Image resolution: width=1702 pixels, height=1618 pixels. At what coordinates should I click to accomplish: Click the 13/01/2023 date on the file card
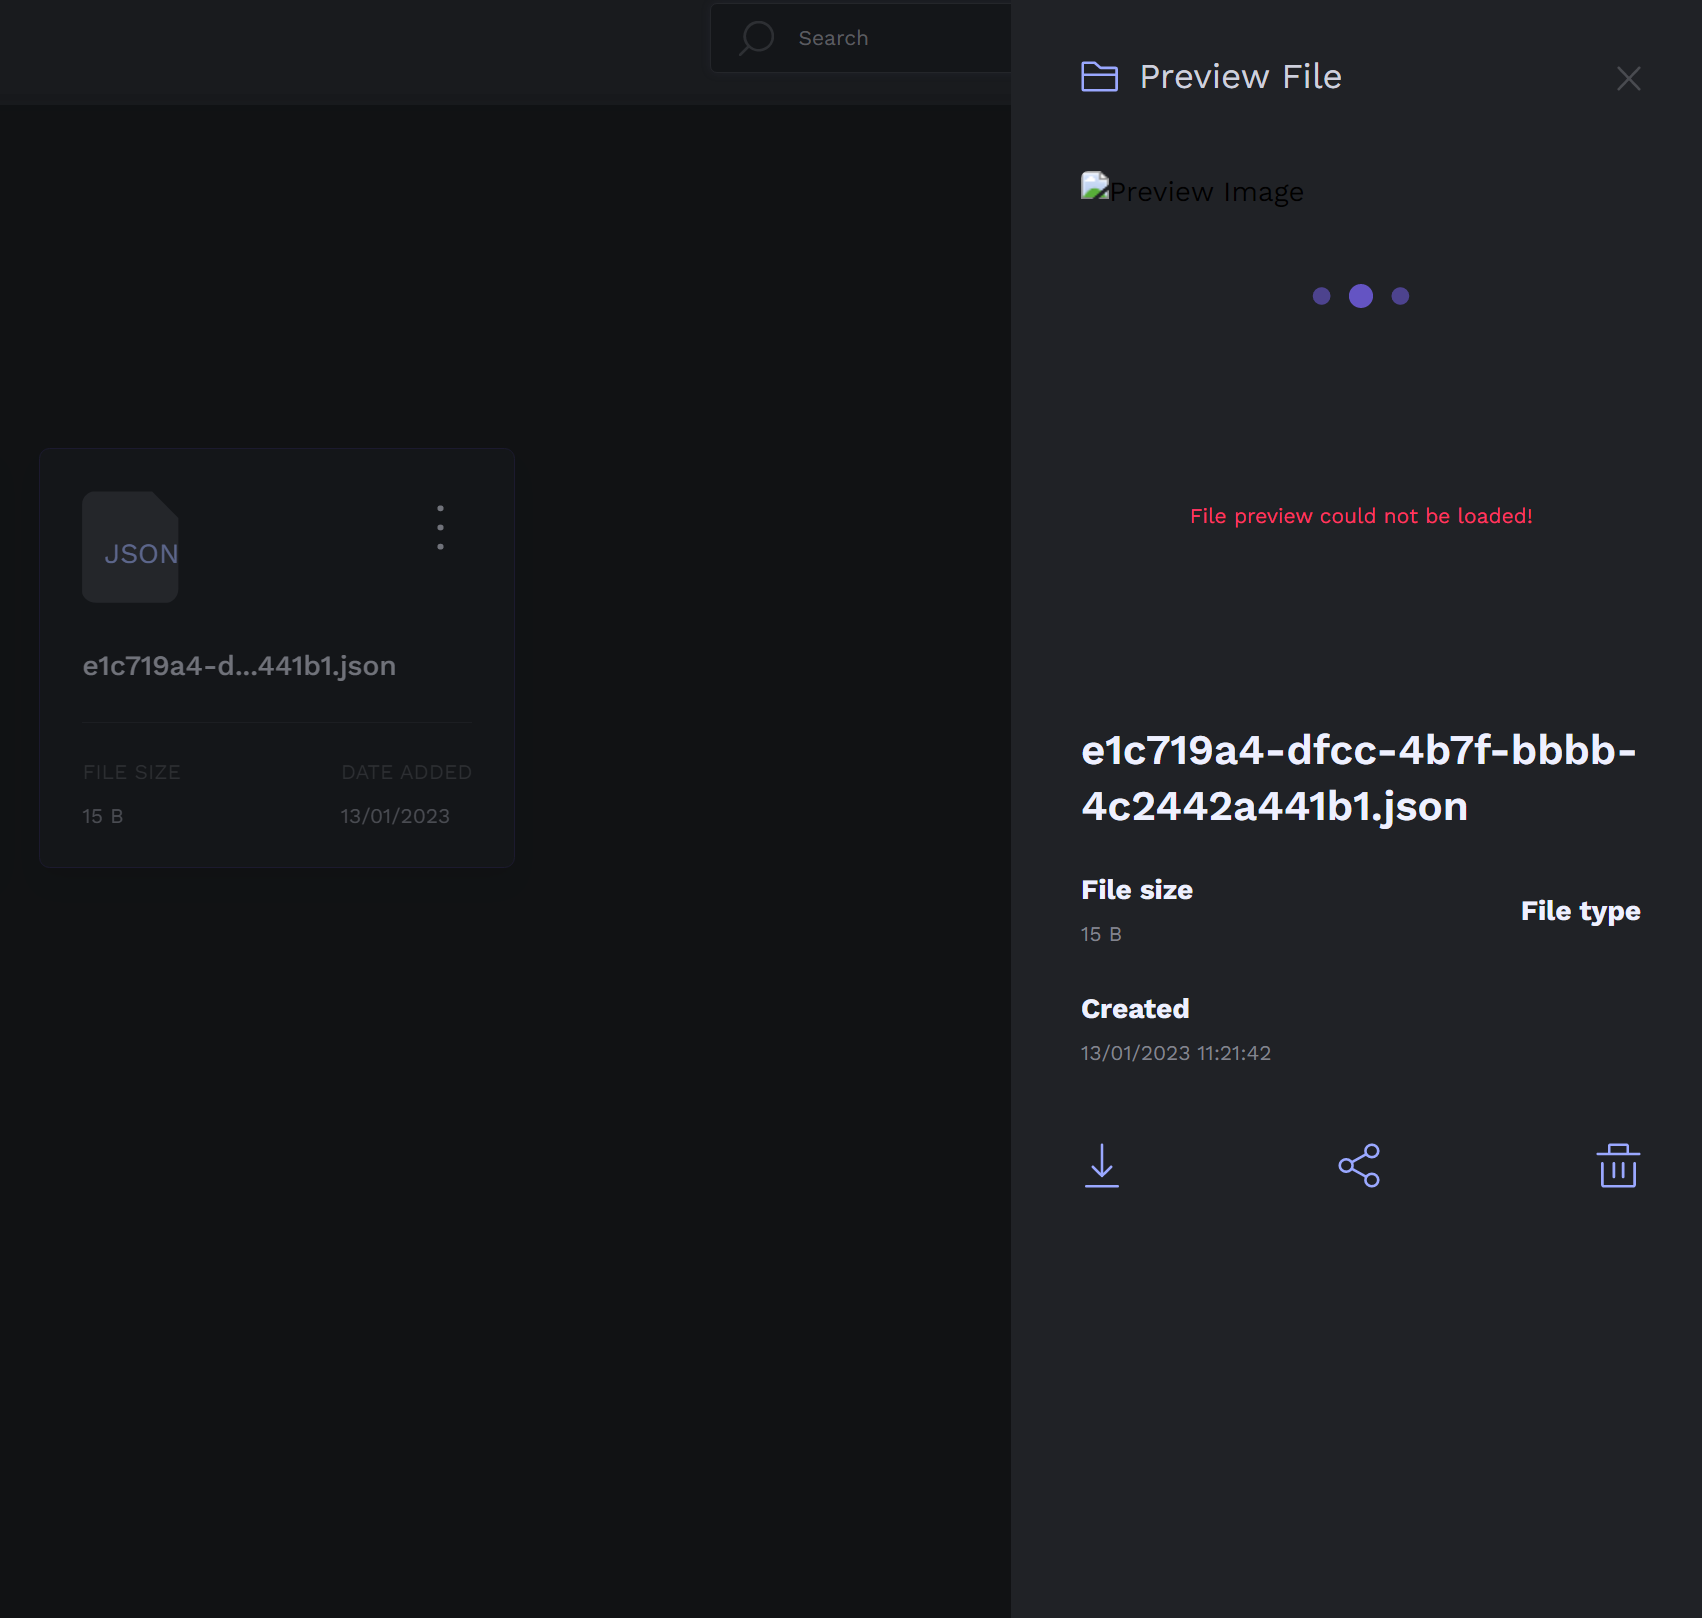pyautogui.click(x=395, y=816)
